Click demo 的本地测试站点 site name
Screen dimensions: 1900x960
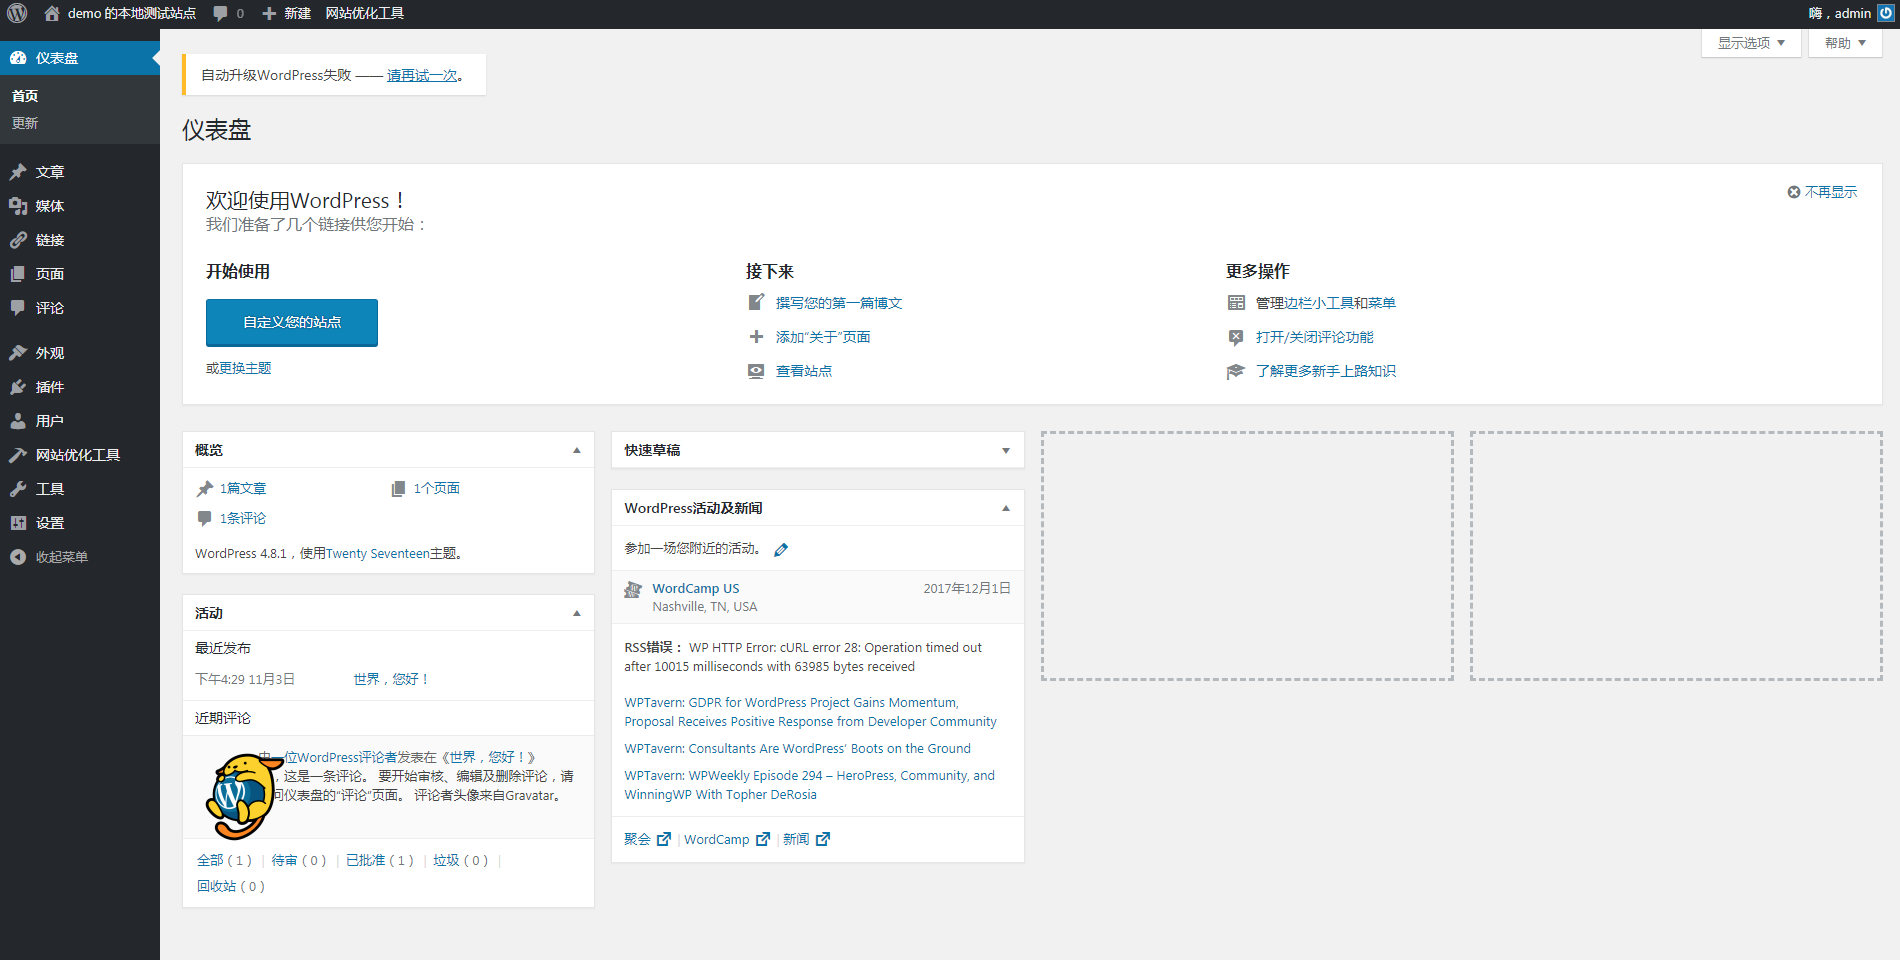(x=132, y=13)
